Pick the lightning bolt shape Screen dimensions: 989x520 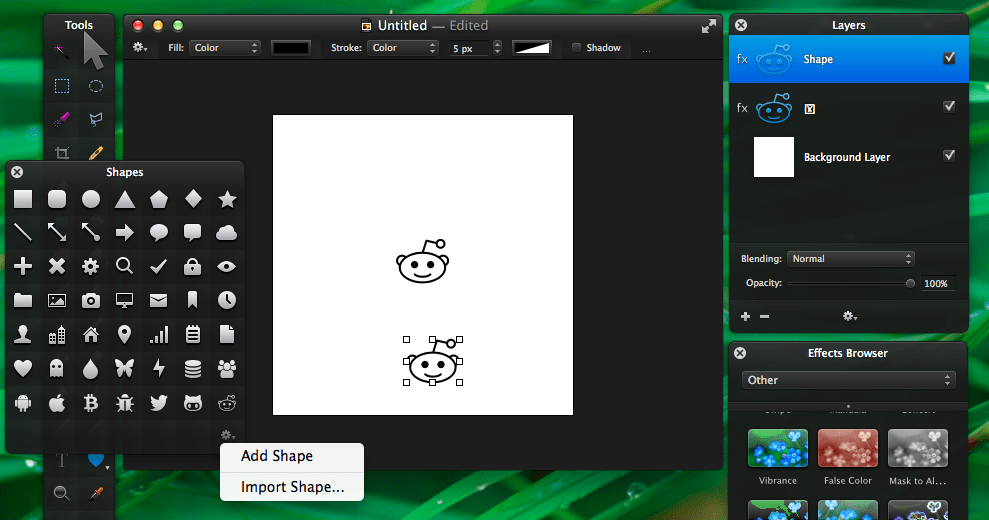click(x=158, y=368)
